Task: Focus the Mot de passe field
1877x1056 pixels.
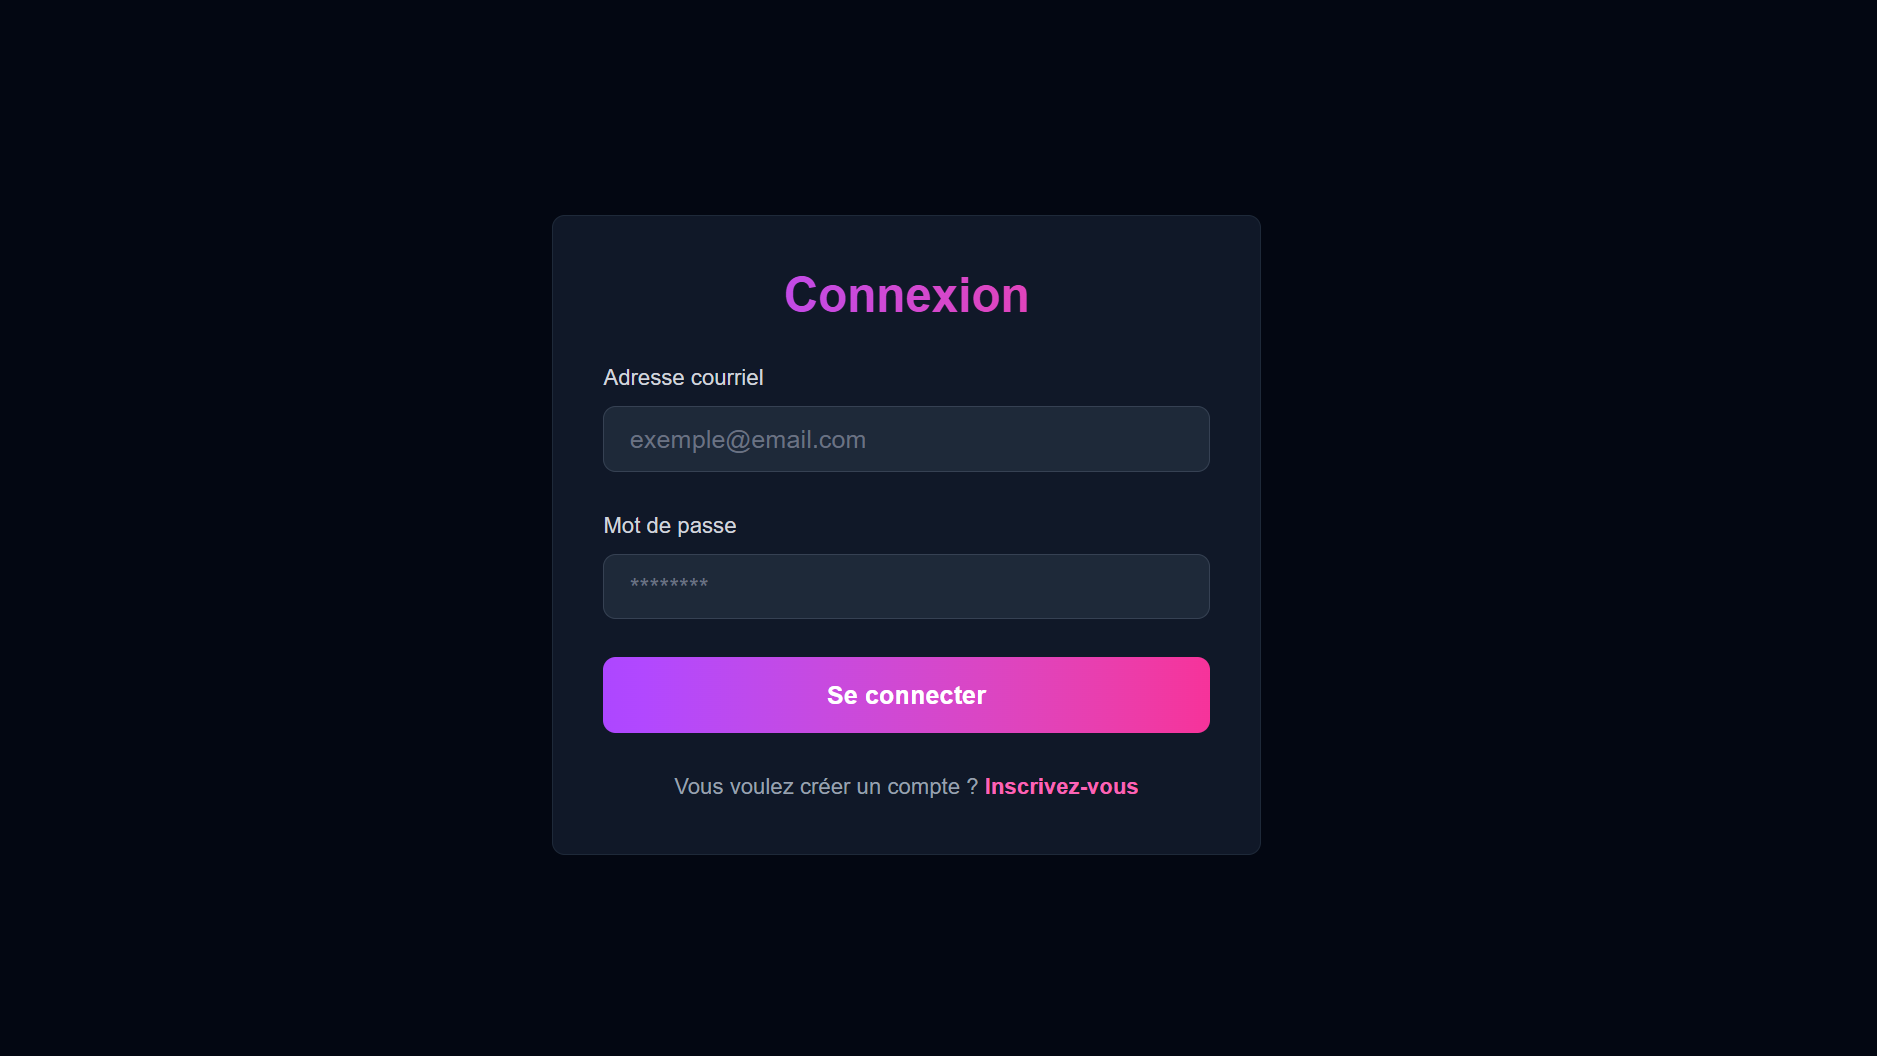Action: coord(905,586)
